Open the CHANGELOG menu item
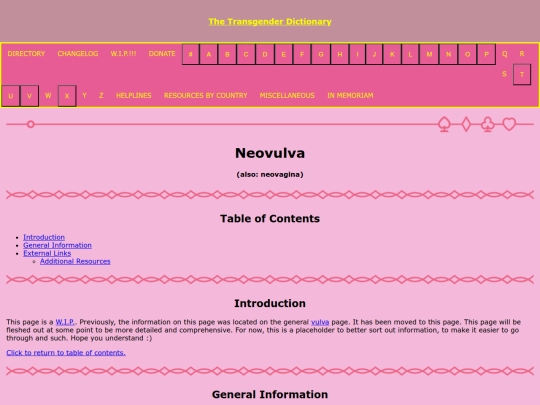Viewport: 540px width, 405px height. 78,54
